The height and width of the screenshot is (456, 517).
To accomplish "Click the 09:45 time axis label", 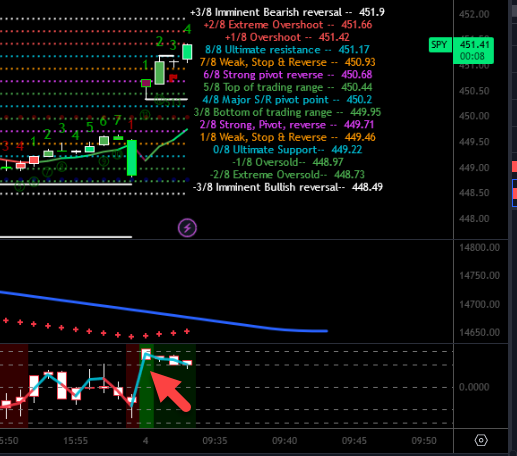I will point(354,441).
